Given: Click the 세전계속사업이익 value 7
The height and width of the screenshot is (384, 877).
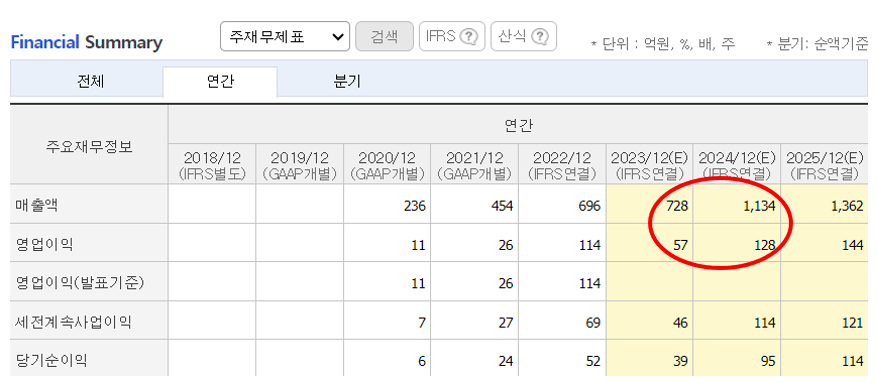Looking at the screenshot, I should tap(422, 323).
